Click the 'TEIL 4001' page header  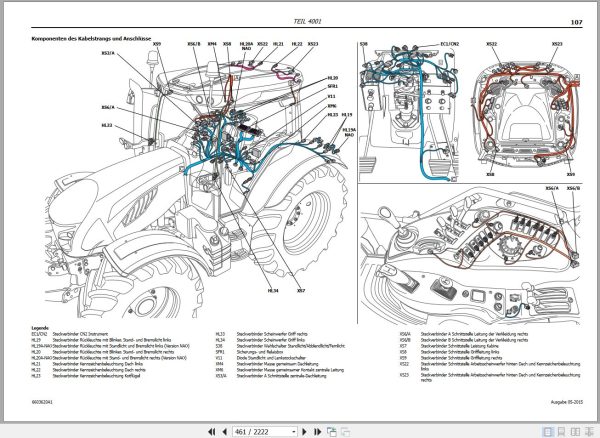tap(307, 21)
